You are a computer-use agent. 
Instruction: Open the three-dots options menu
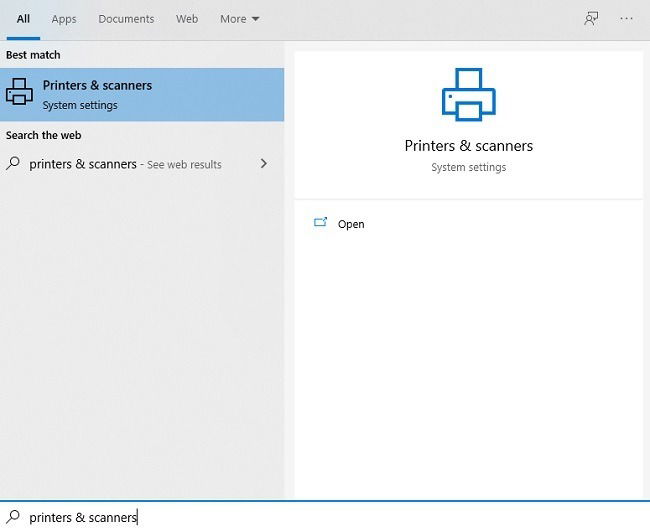626,19
